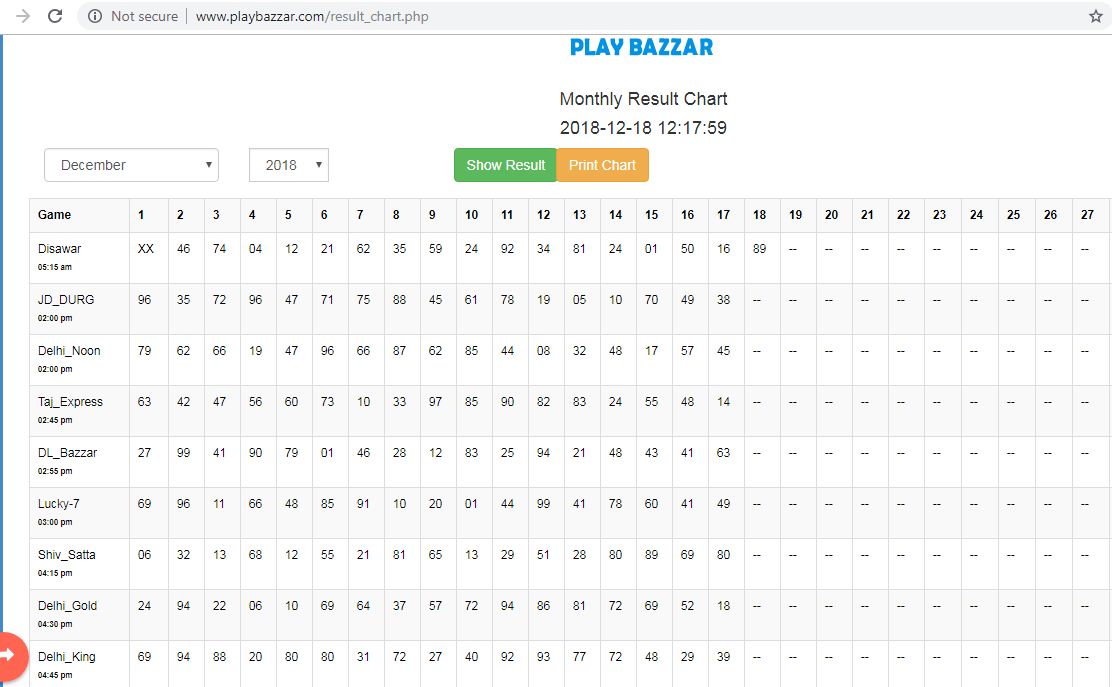Select the Delhi_Gold game row label

[67, 605]
